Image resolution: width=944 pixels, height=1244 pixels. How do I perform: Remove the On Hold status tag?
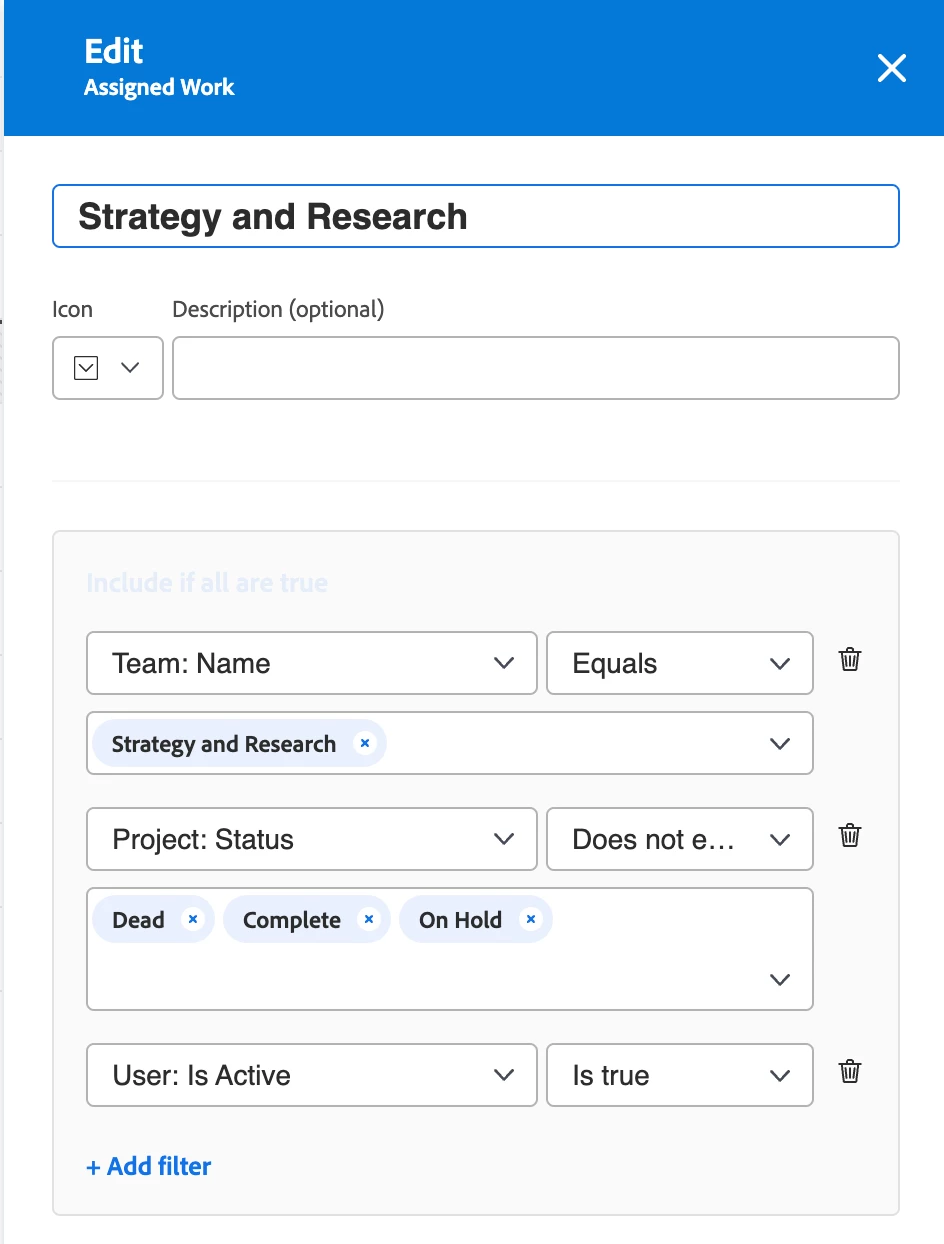pos(531,919)
